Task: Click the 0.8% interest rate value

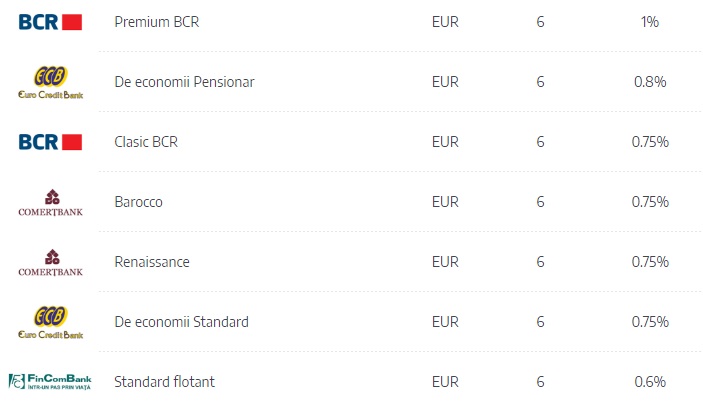Action: [x=650, y=82]
